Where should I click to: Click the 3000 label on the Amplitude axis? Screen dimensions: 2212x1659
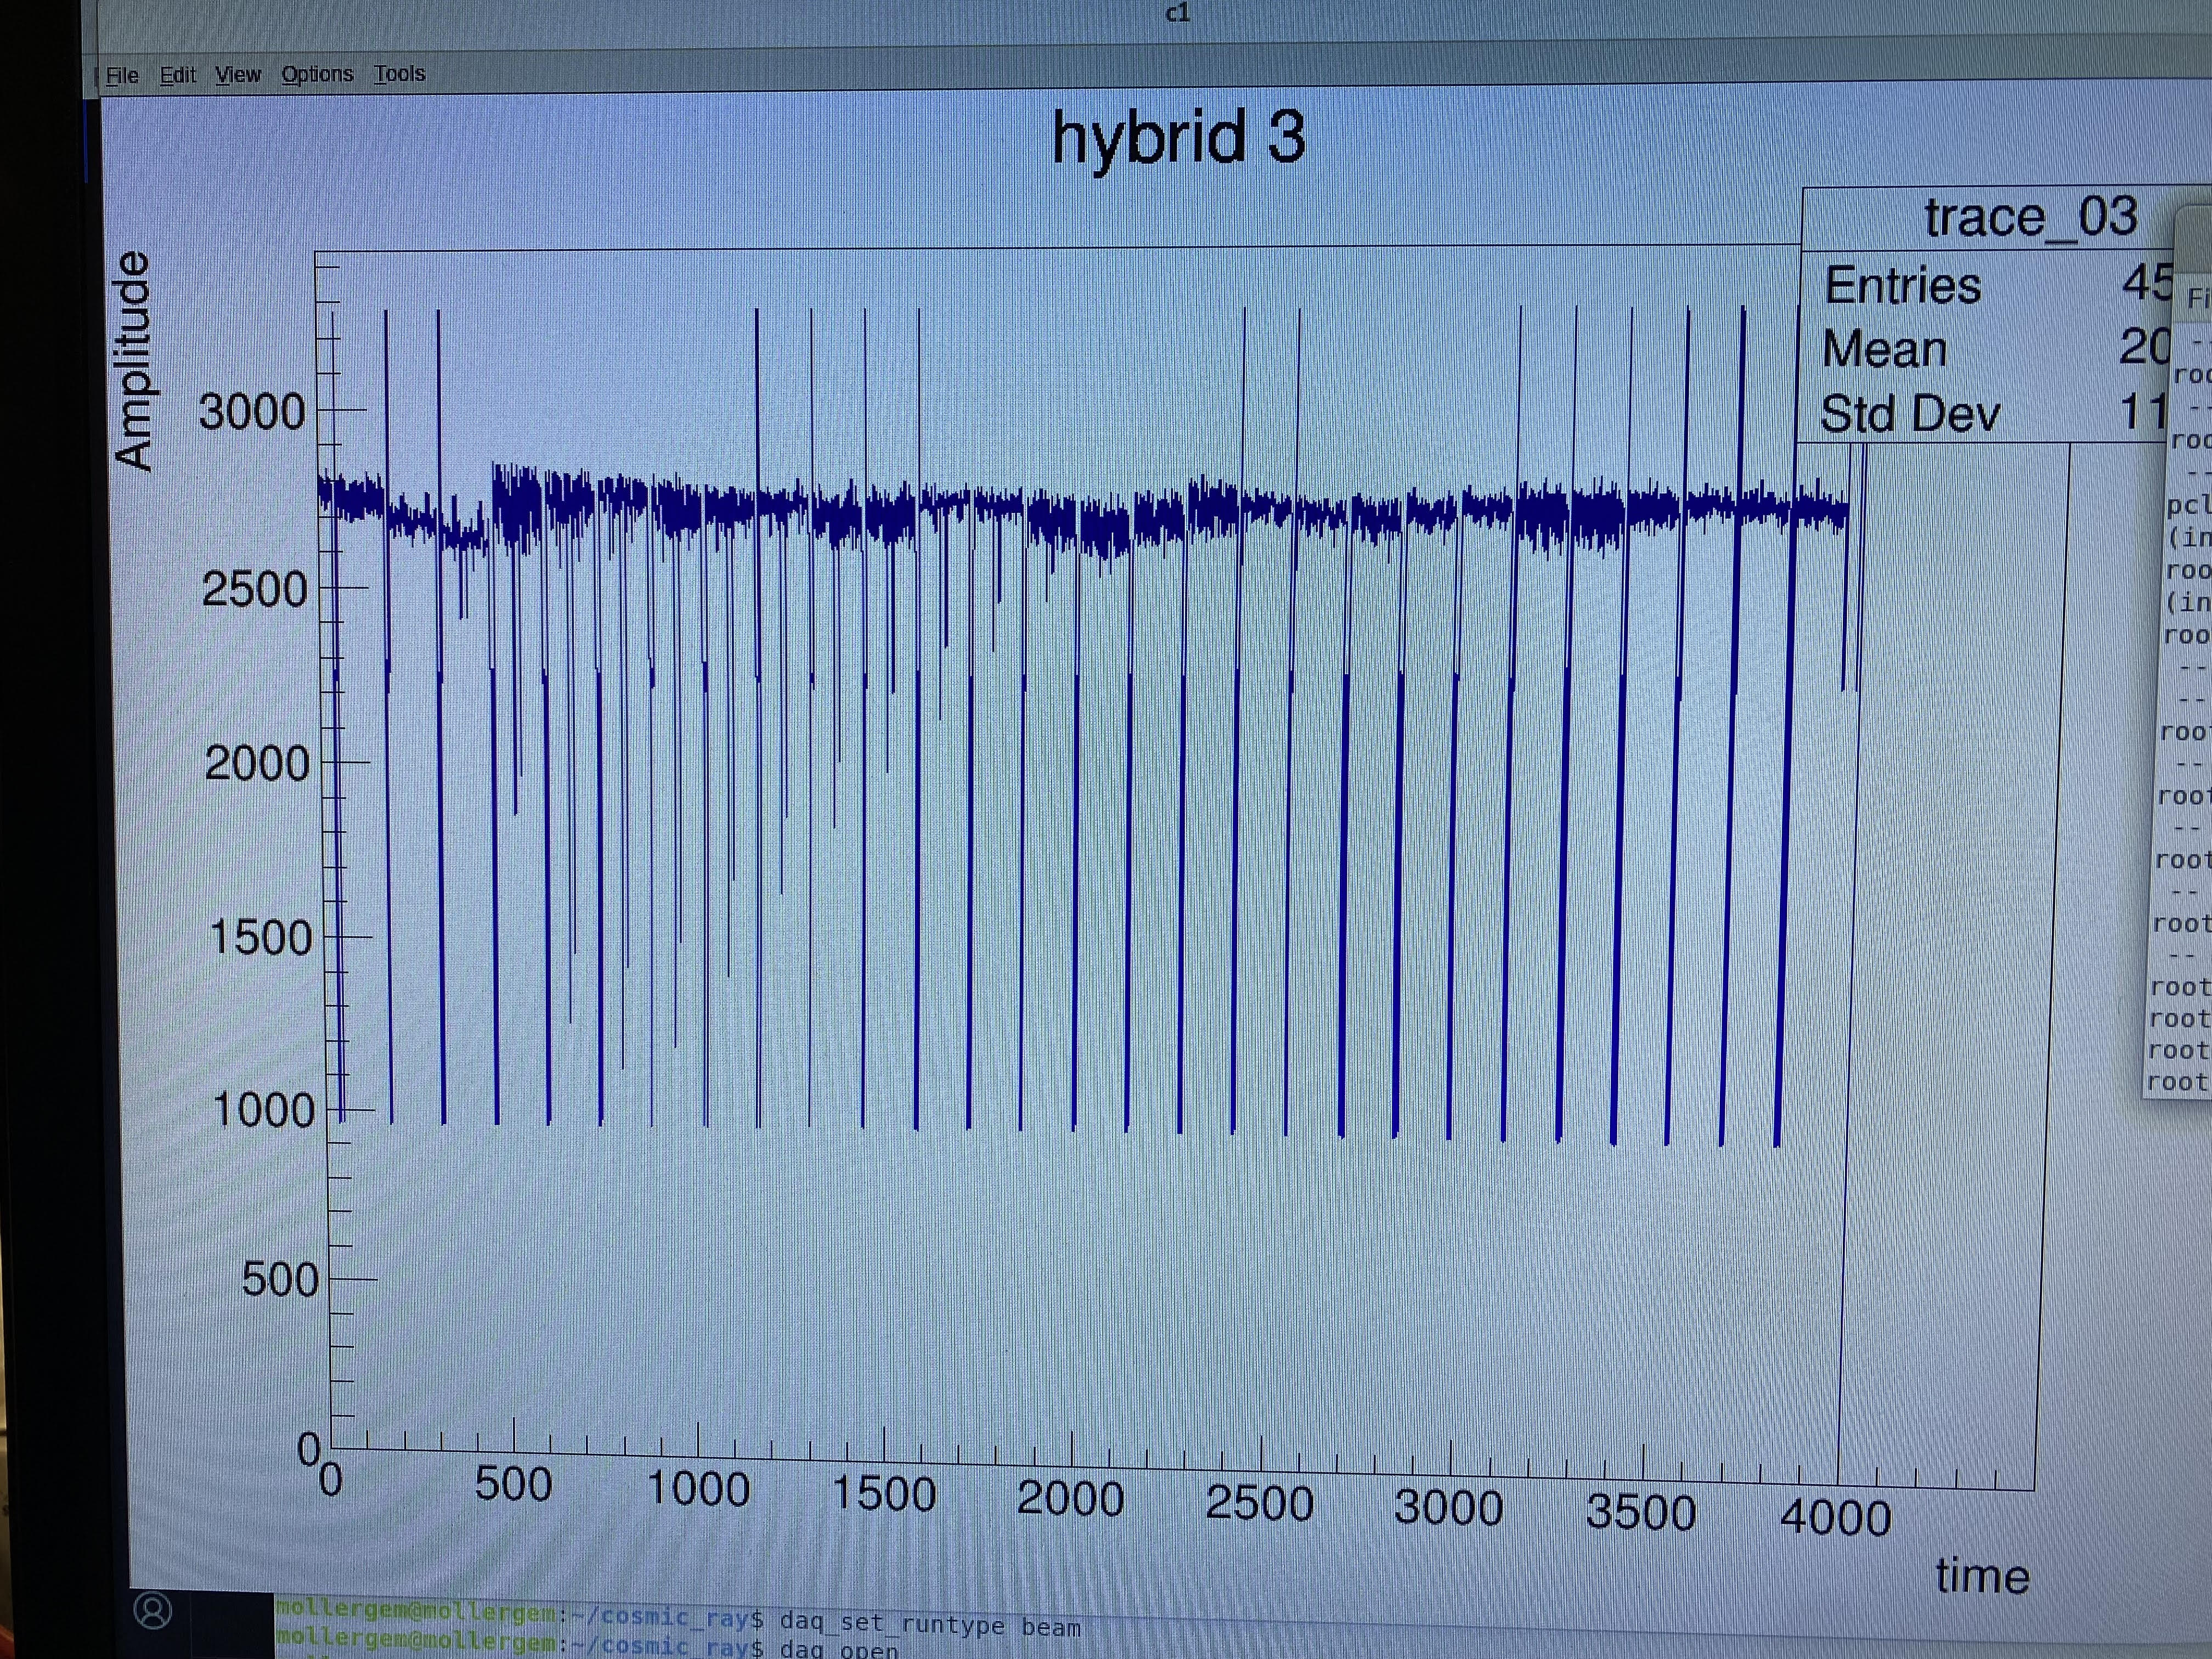(252, 412)
